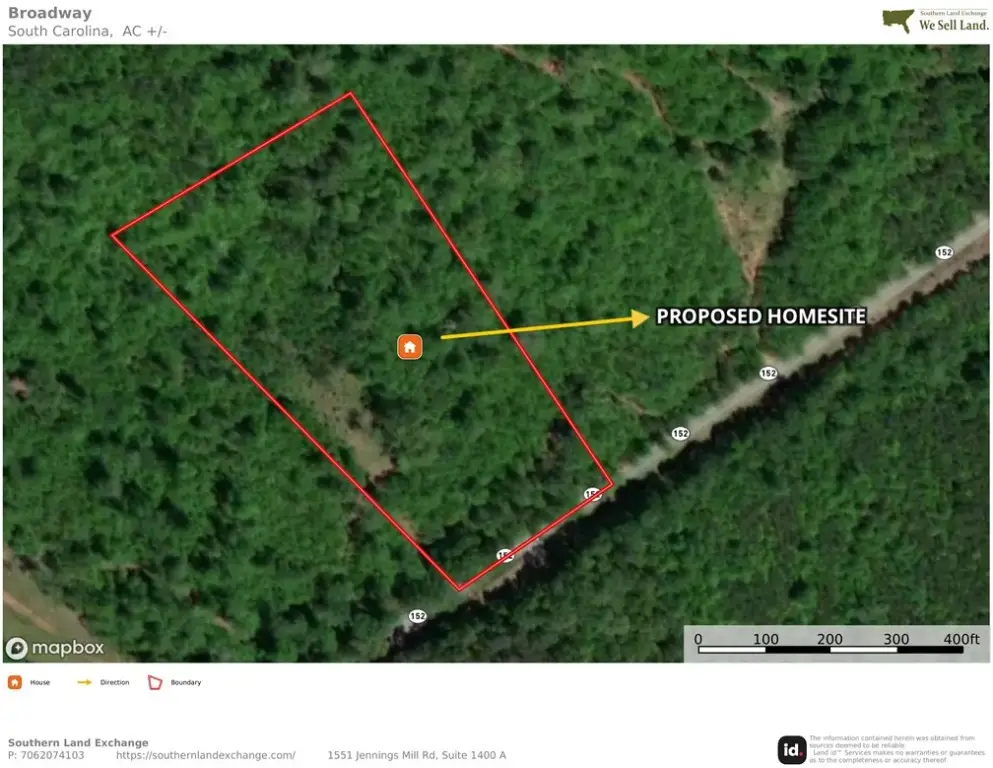This screenshot has height=768, width=993.
Task: Click the 400ft mark on the scale bar
Action: tap(963, 638)
